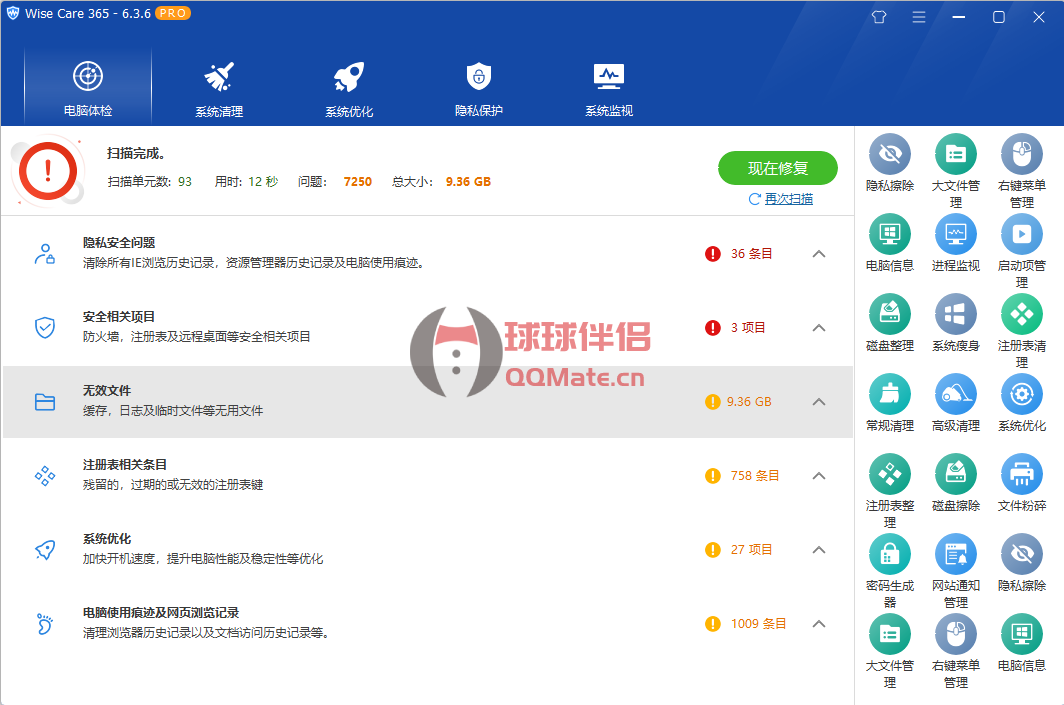Image resolution: width=1064 pixels, height=705 pixels.
Task: Start the 常规清理 common cleaner tool
Action: click(889, 395)
